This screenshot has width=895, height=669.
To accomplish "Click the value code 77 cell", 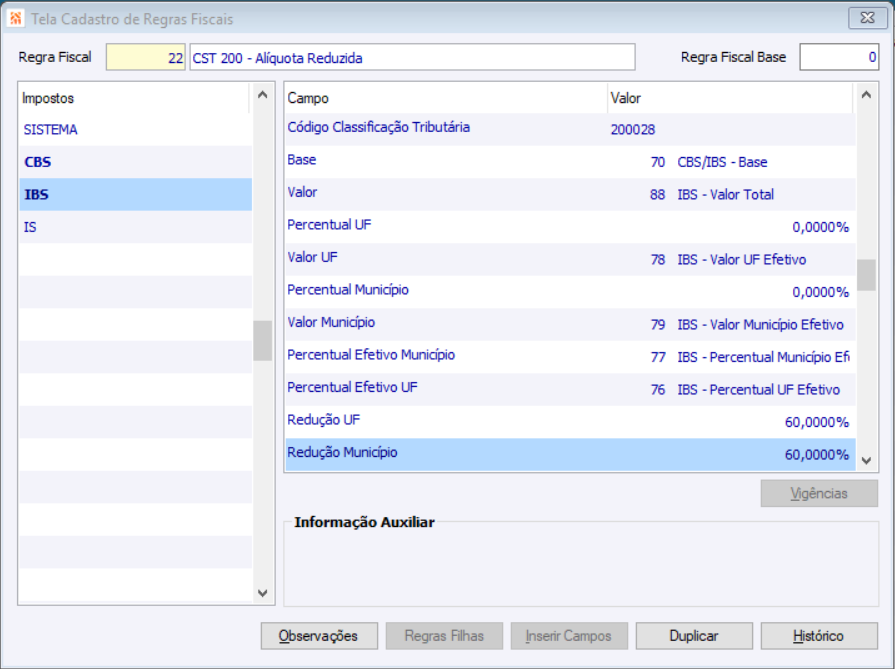I will tap(658, 358).
